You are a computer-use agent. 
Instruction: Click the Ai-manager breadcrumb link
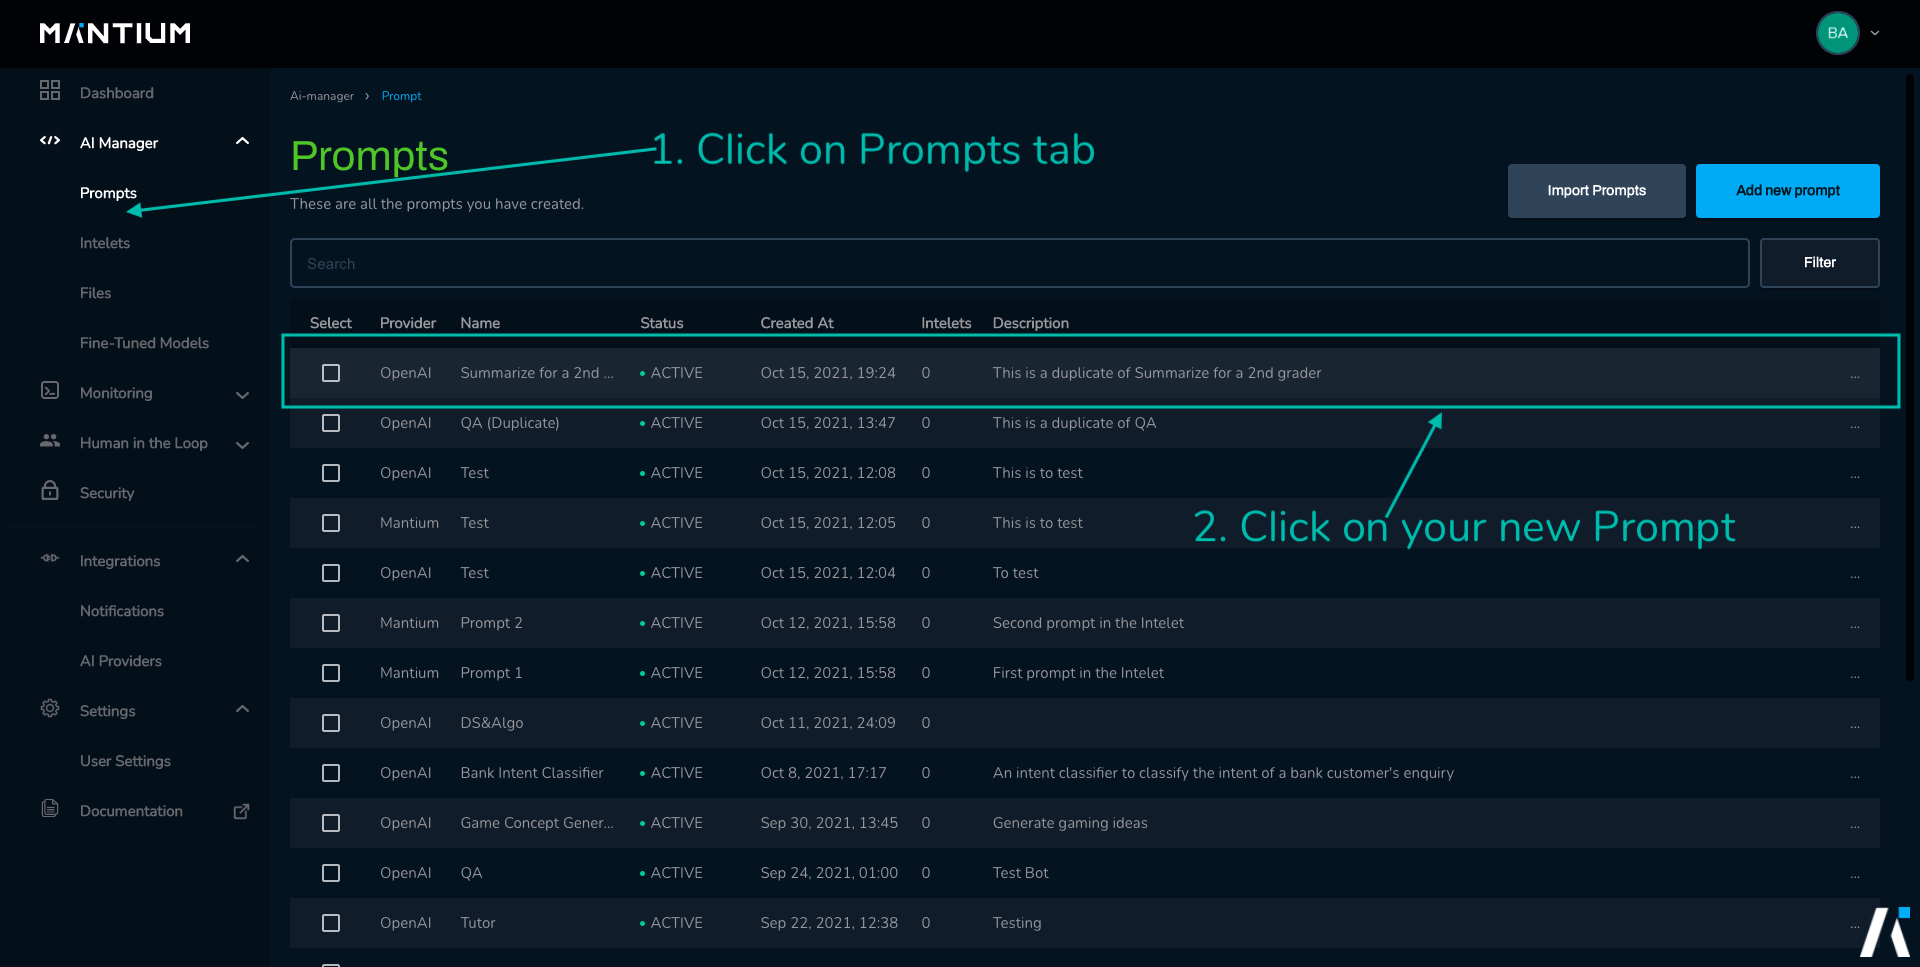(x=322, y=96)
